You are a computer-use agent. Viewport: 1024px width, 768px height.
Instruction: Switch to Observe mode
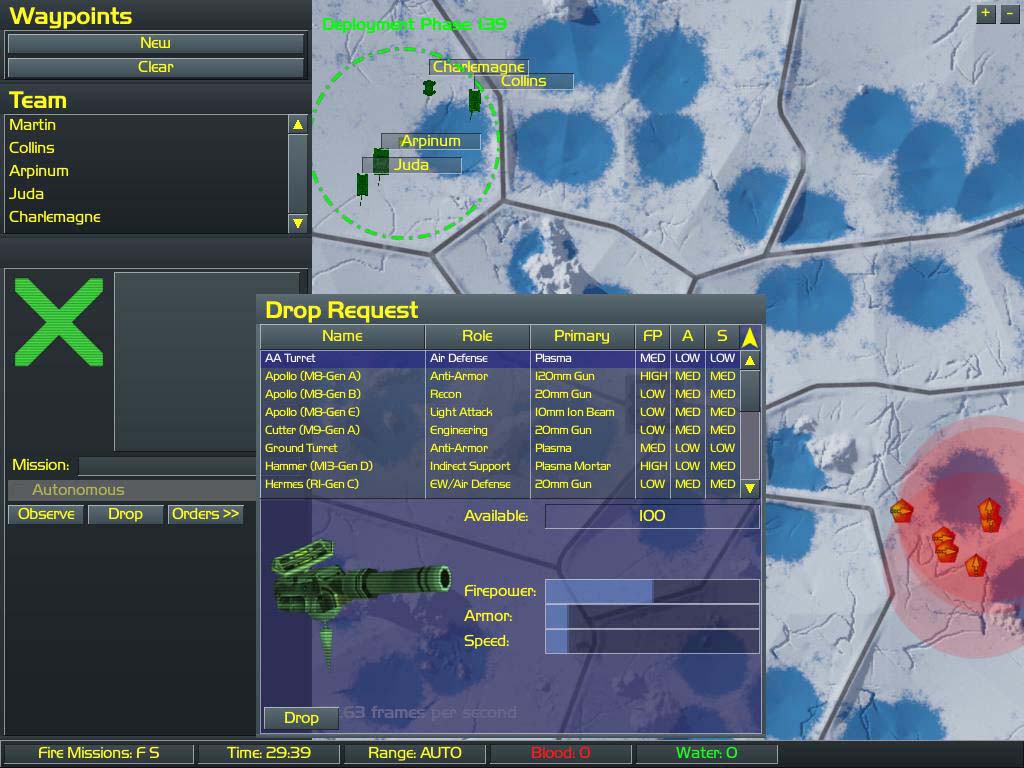pos(44,513)
